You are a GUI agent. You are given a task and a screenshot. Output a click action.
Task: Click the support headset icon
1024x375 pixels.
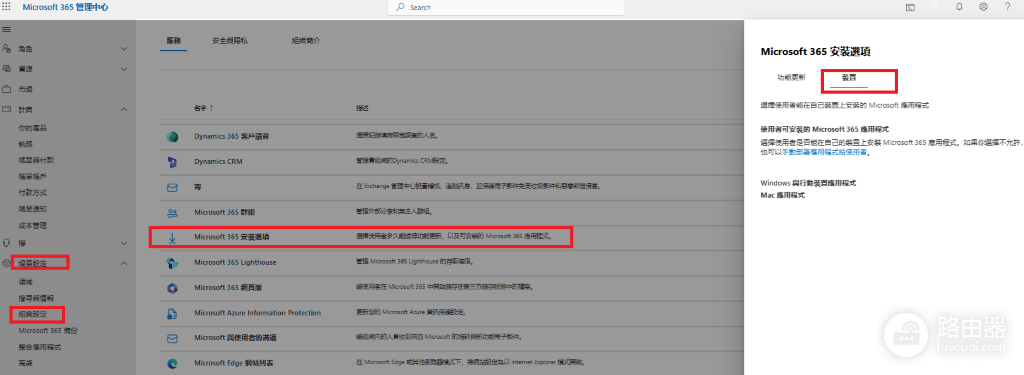7,243
